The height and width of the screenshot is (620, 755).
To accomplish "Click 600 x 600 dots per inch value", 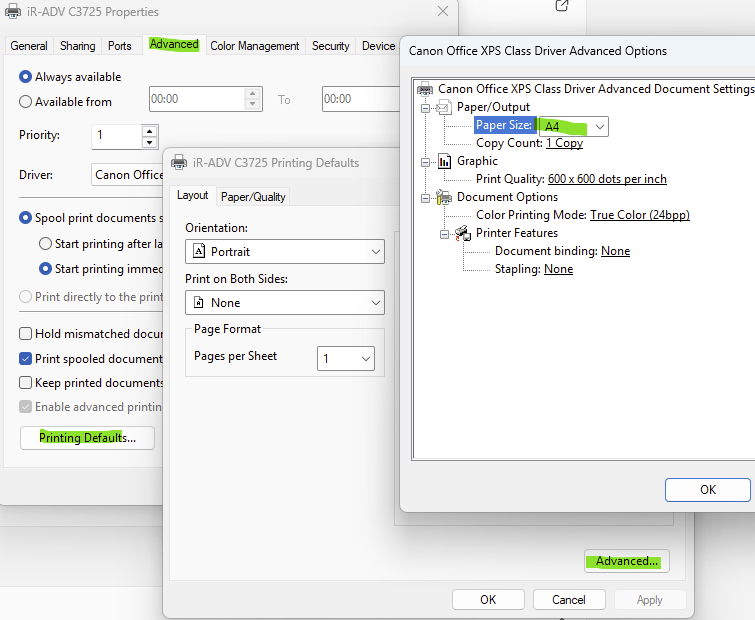I will click(607, 179).
